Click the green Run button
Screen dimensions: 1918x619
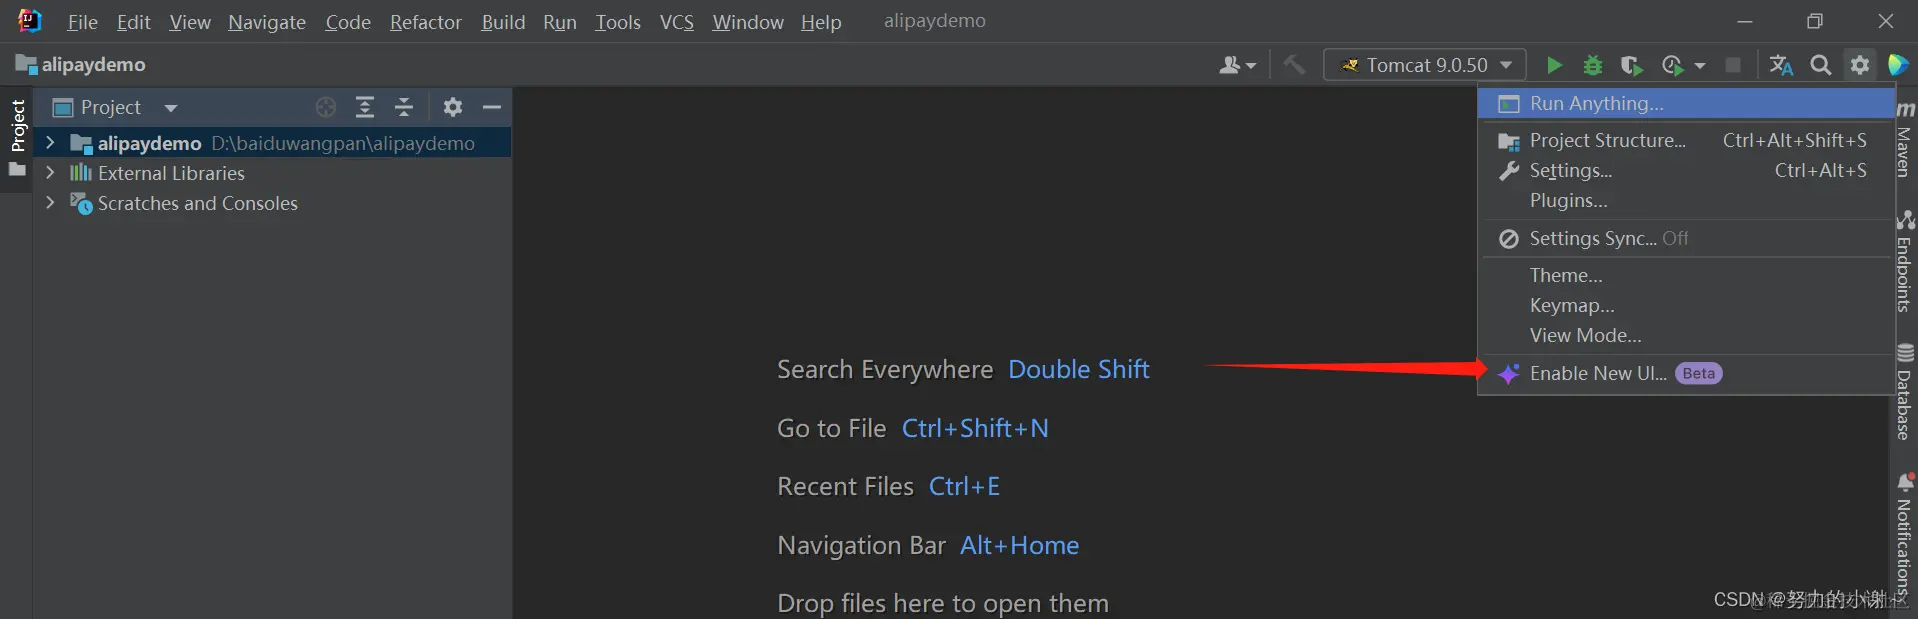click(x=1554, y=65)
